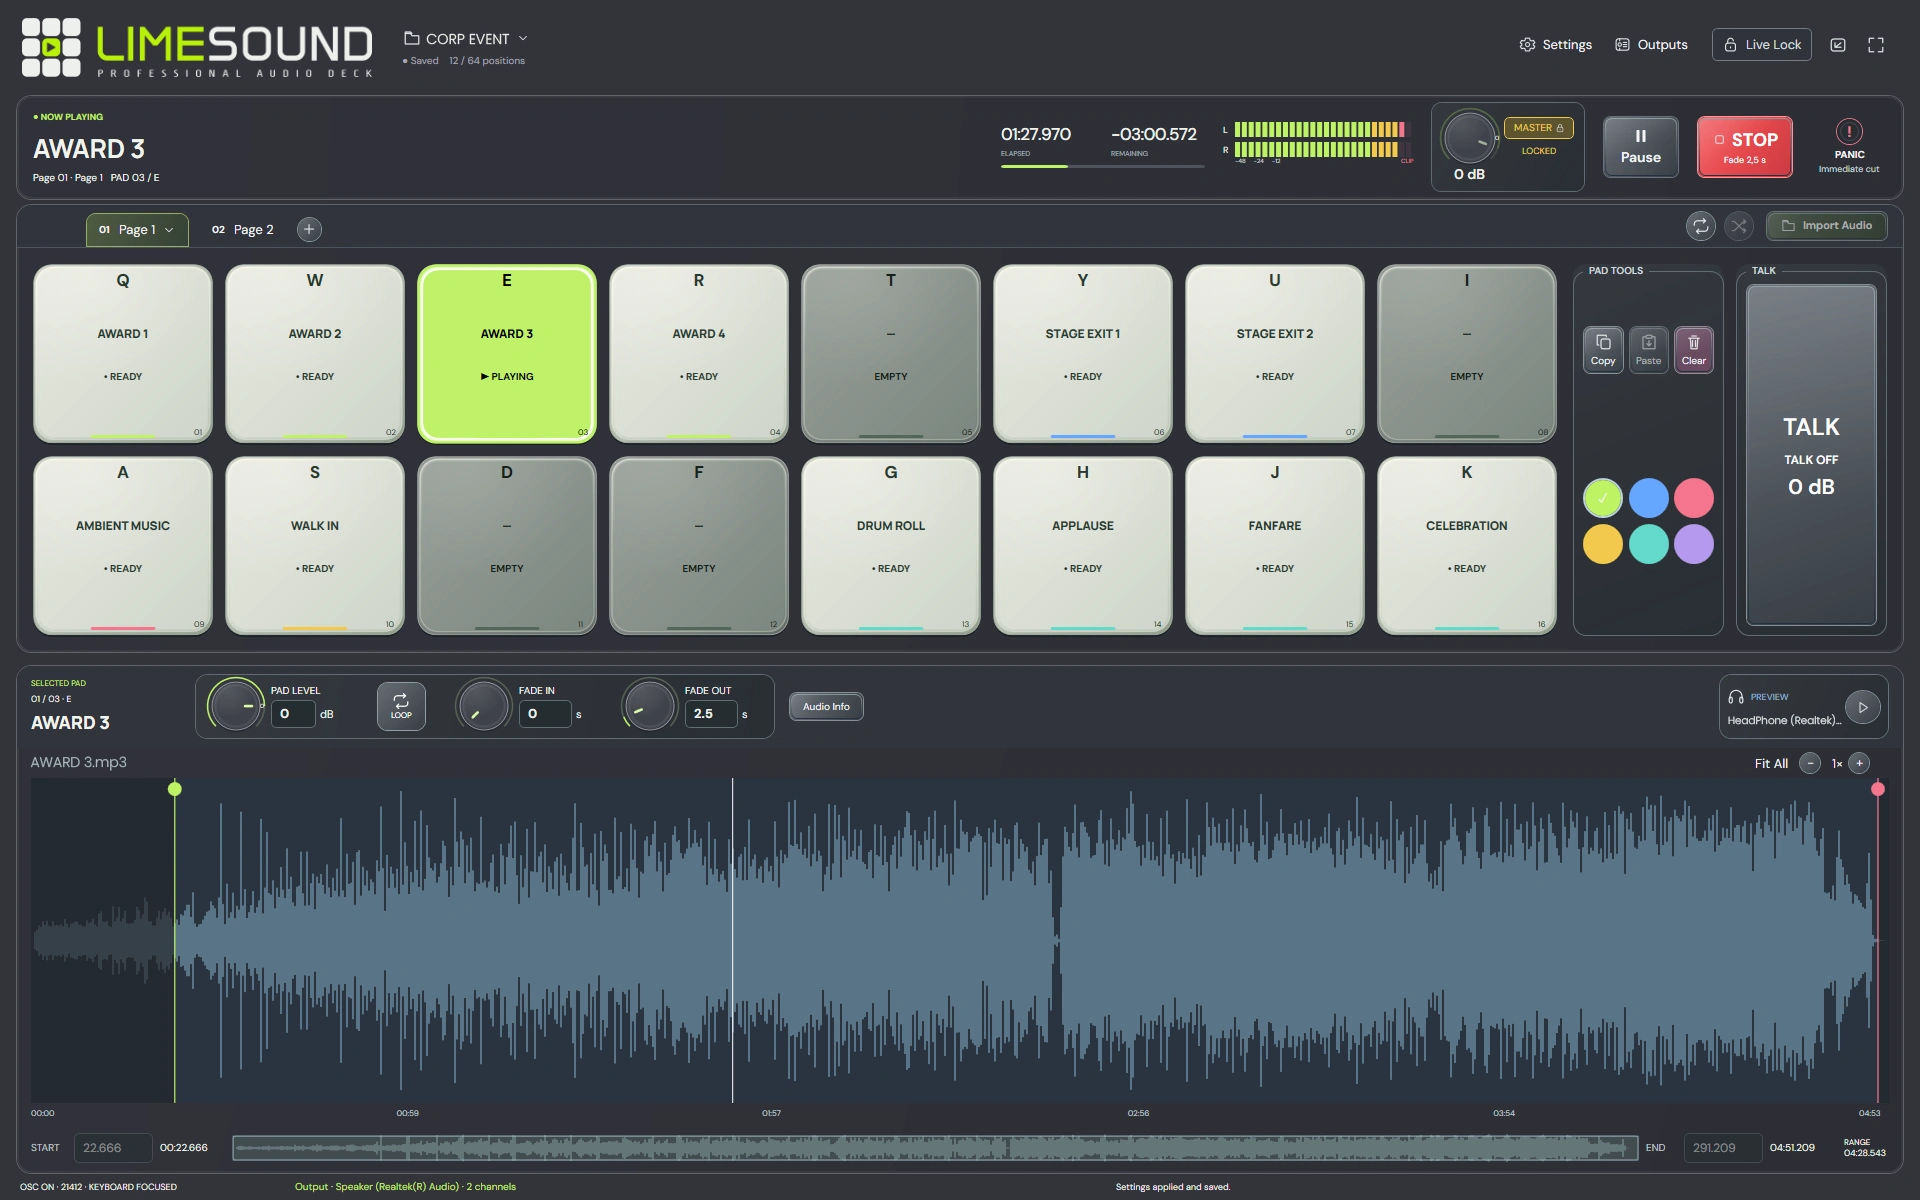Click the START time input field
The height and width of the screenshot is (1200, 1920).
tap(113, 1148)
